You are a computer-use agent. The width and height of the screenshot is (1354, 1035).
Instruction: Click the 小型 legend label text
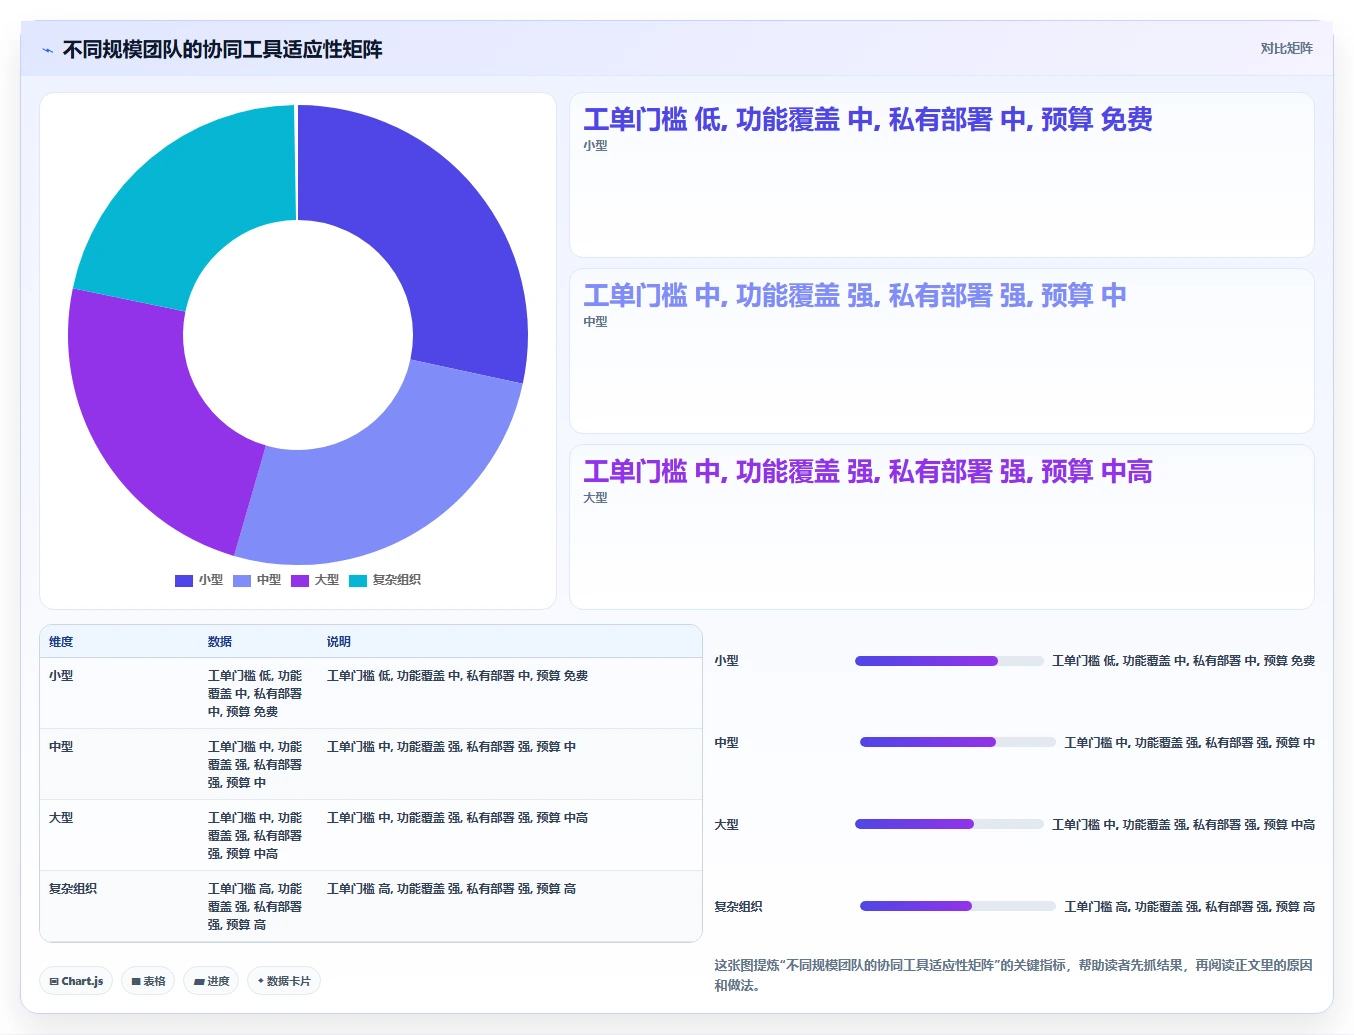pyautogui.click(x=211, y=580)
